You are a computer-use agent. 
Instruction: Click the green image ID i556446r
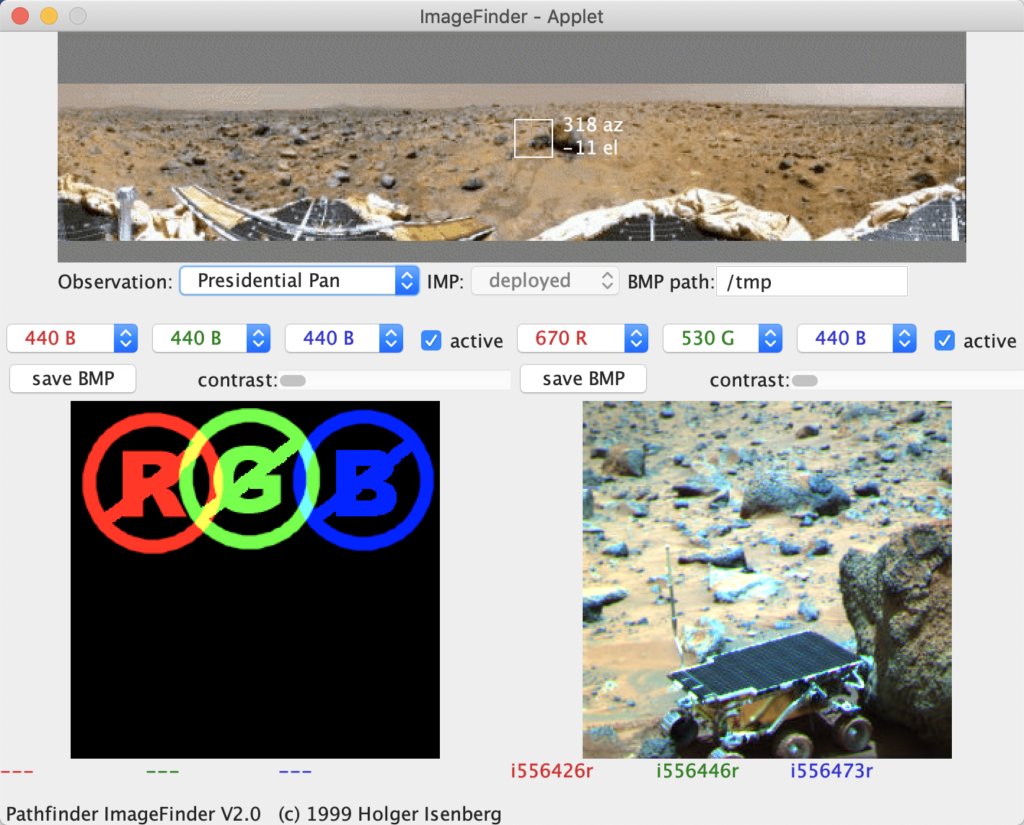click(x=697, y=771)
